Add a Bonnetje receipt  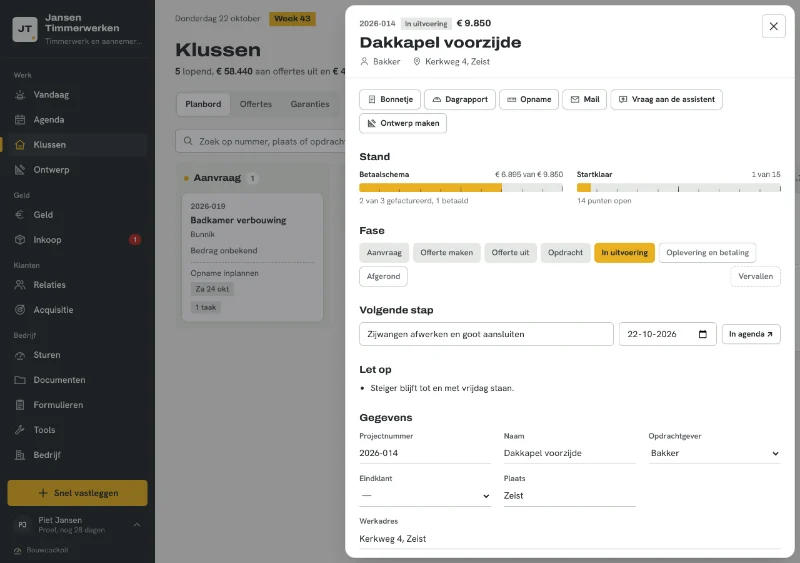click(390, 99)
